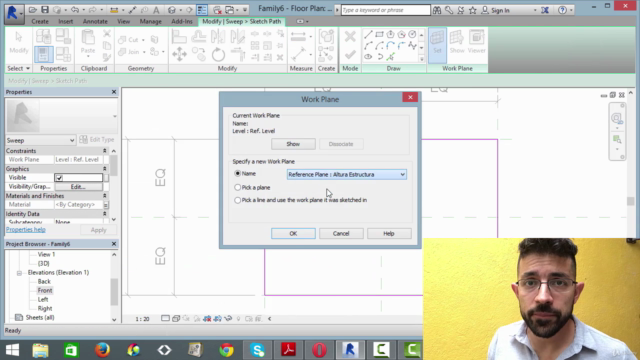Open Google Chrome from the taskbar
This screenshot has height=360, width=640.
click(x=227, y=350)
